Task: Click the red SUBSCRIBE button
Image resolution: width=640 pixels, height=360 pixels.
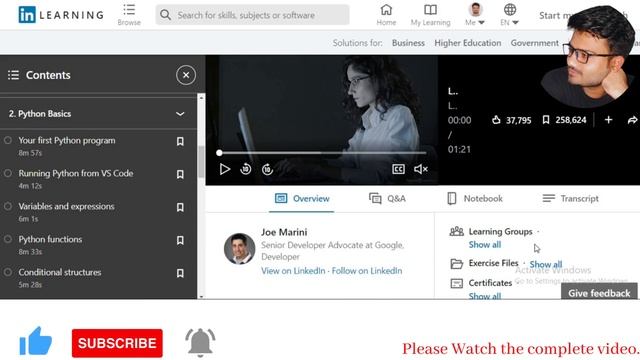Action: point(117,343)
